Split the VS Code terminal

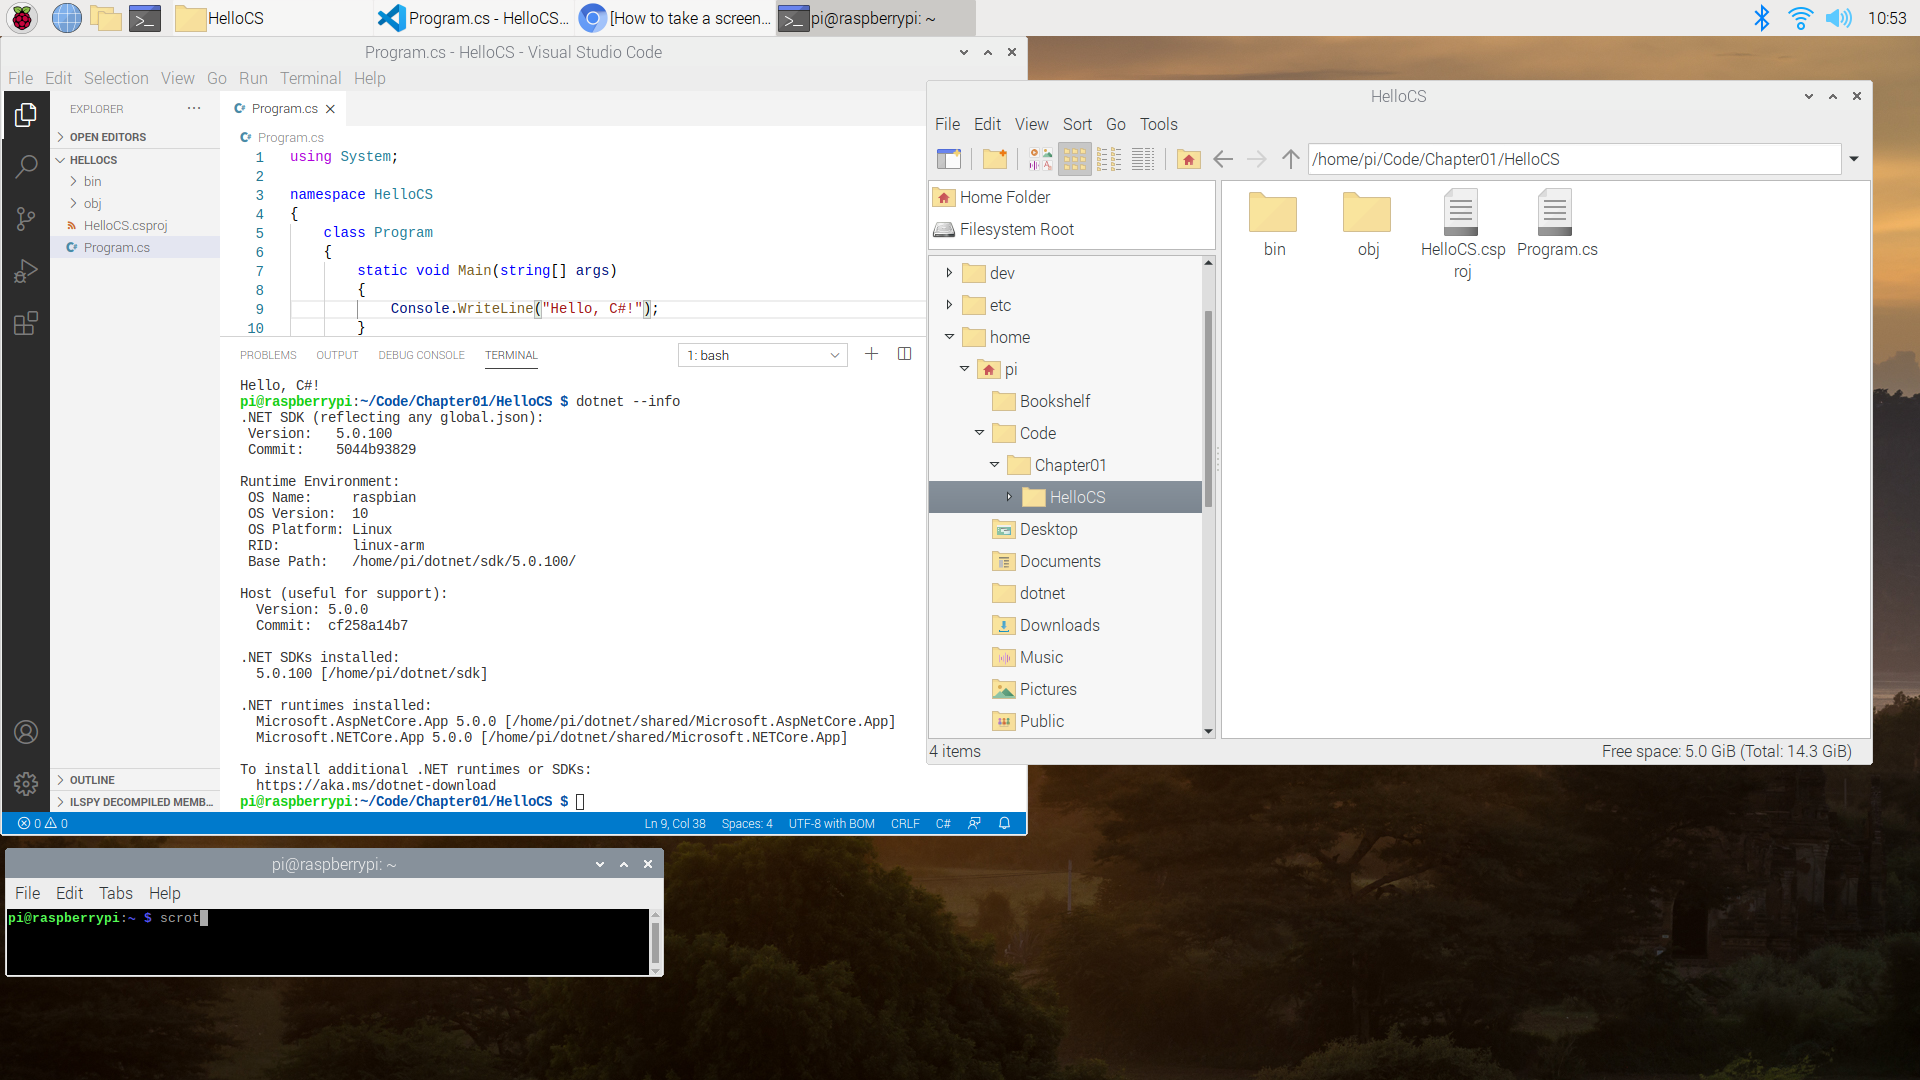[905, 353]
